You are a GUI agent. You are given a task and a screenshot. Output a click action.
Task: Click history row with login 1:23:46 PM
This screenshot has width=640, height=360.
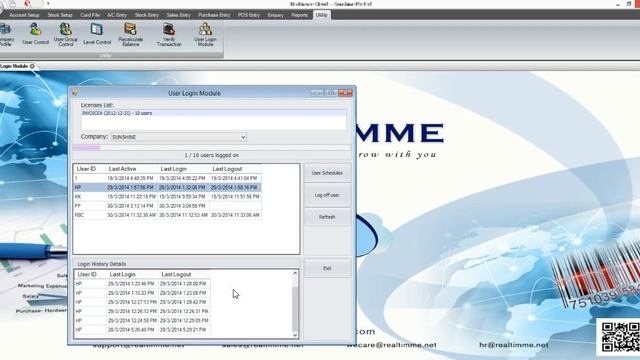click(142, 284)
